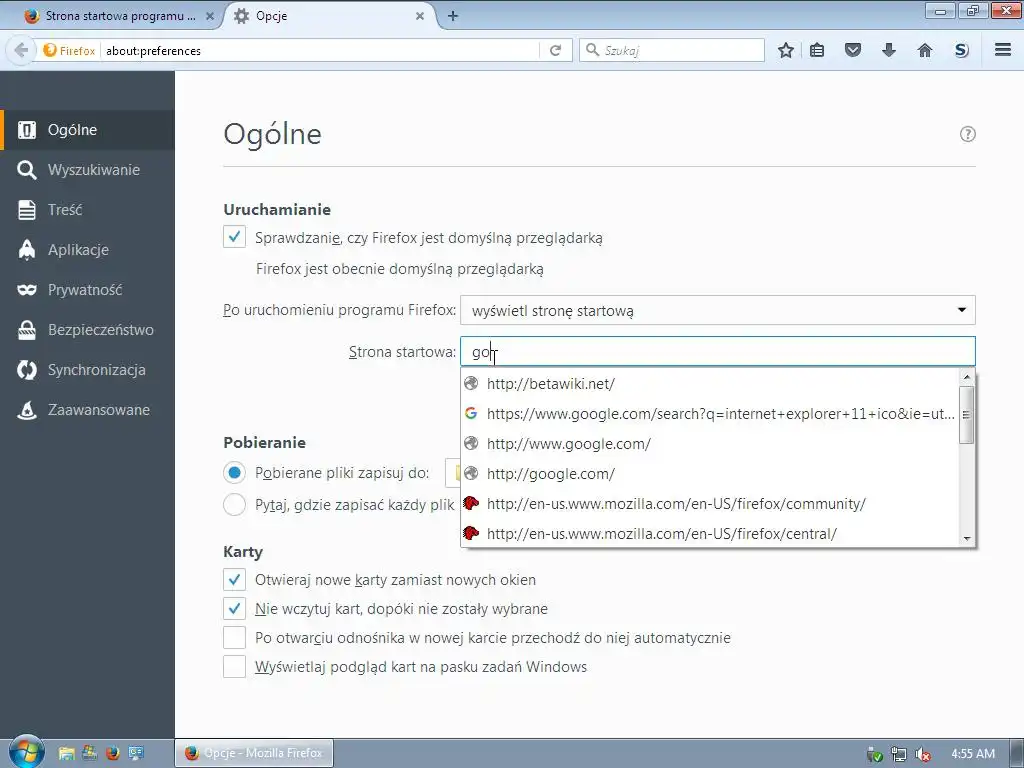Open the Prywatność preferences category
The height and width of the screenshot is (768, 1024).
click(88, 289)
